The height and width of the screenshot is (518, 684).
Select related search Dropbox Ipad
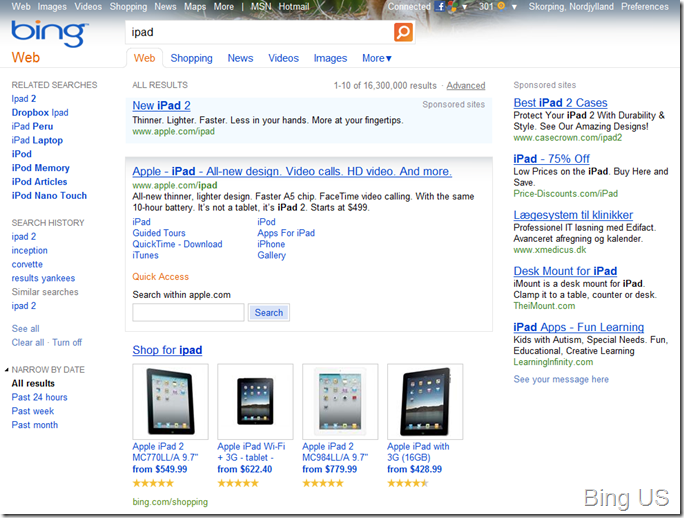pos(40,113)
